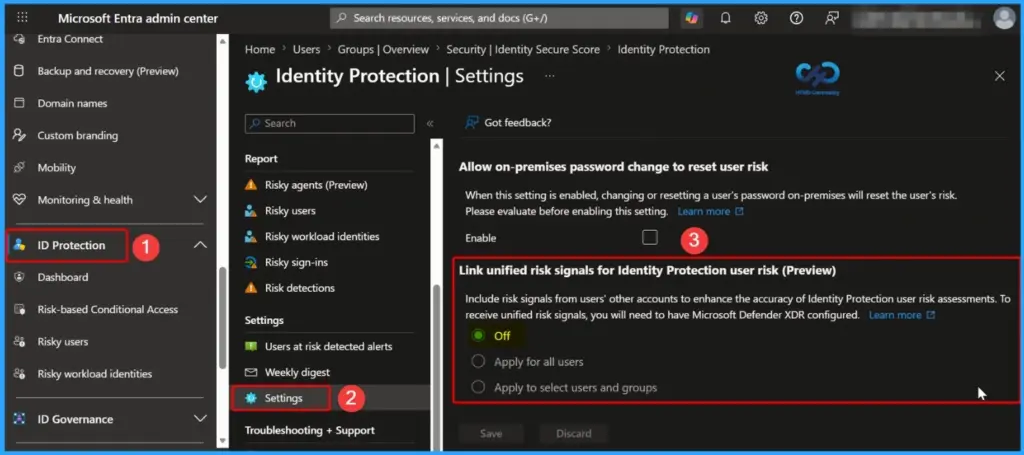Click the Entra Connect icon in sidebar

point(19,39)
